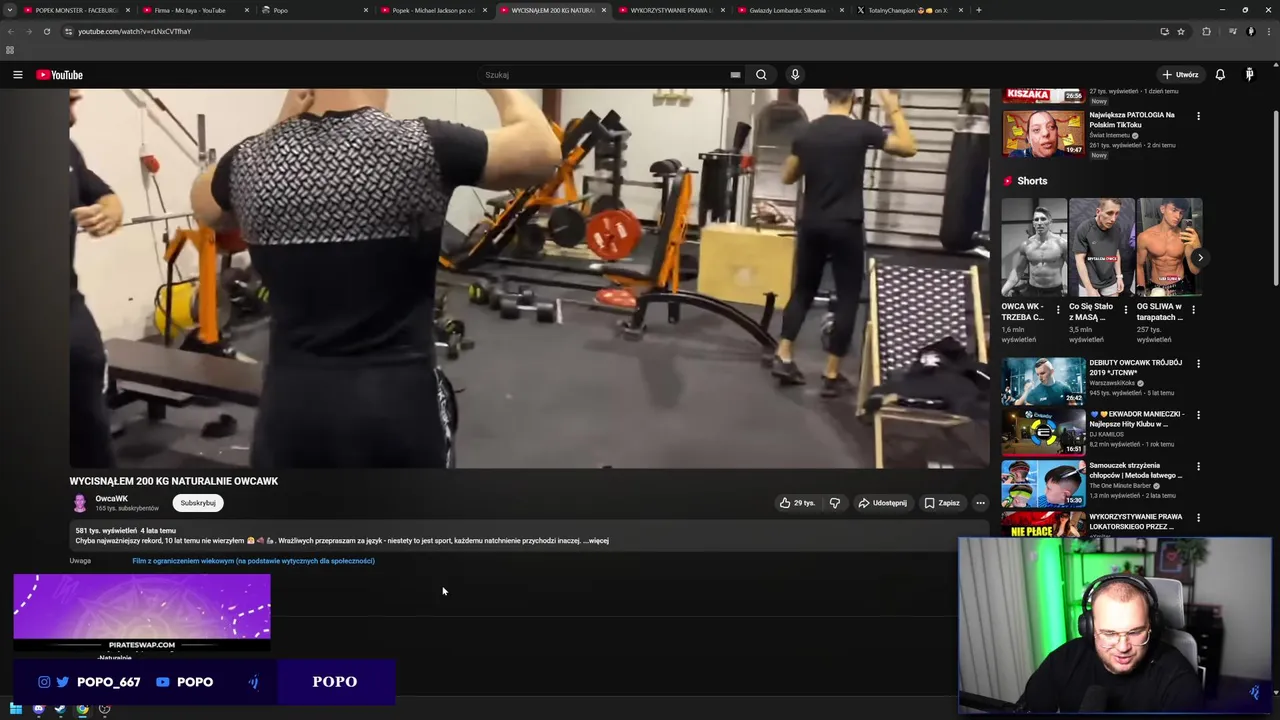Open Chrome three-dot menu

coord(1269,31)
